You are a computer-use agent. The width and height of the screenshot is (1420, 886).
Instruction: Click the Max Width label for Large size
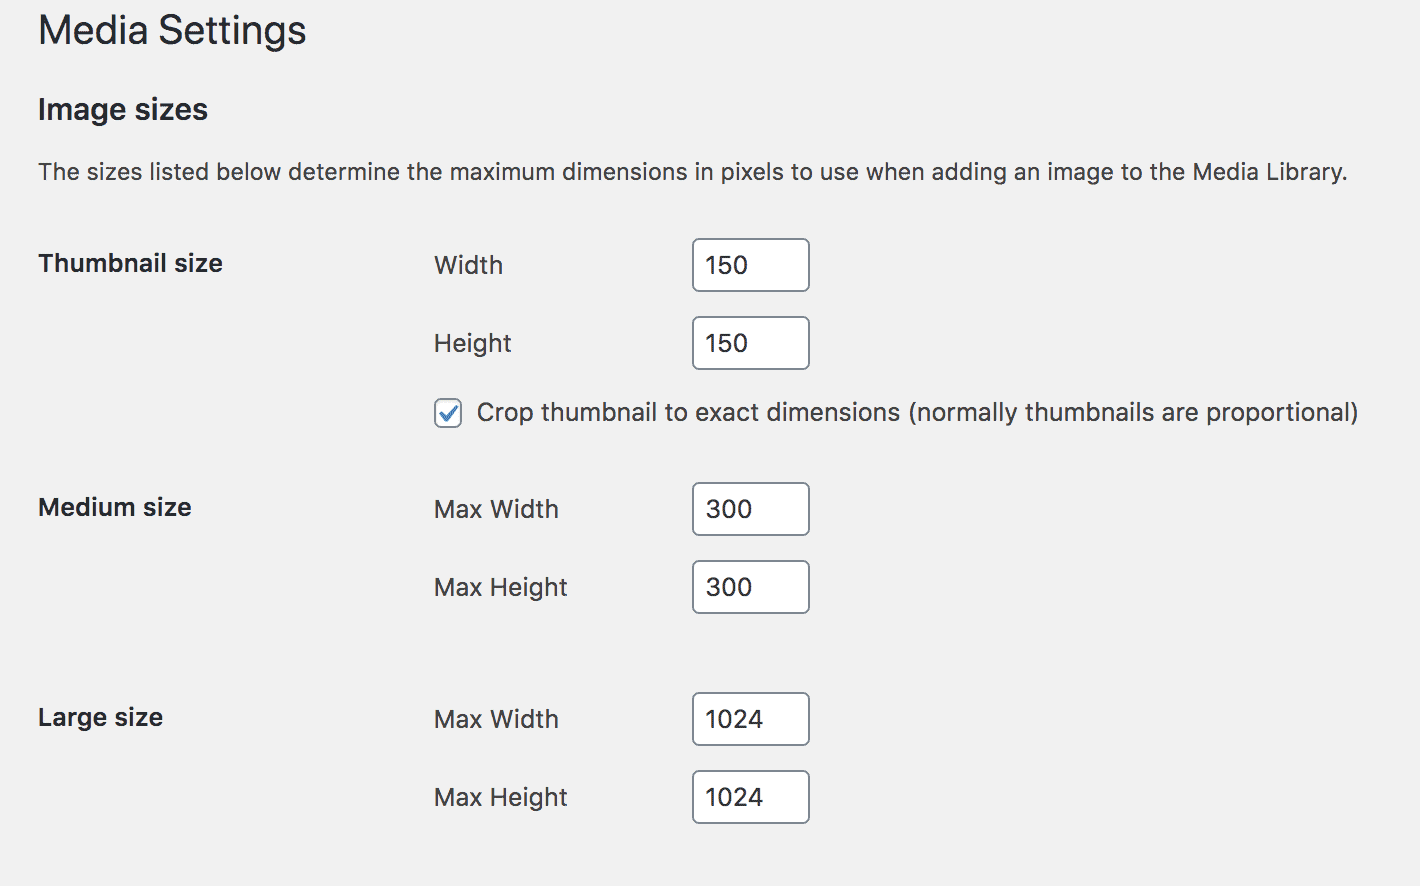point(496,719)
